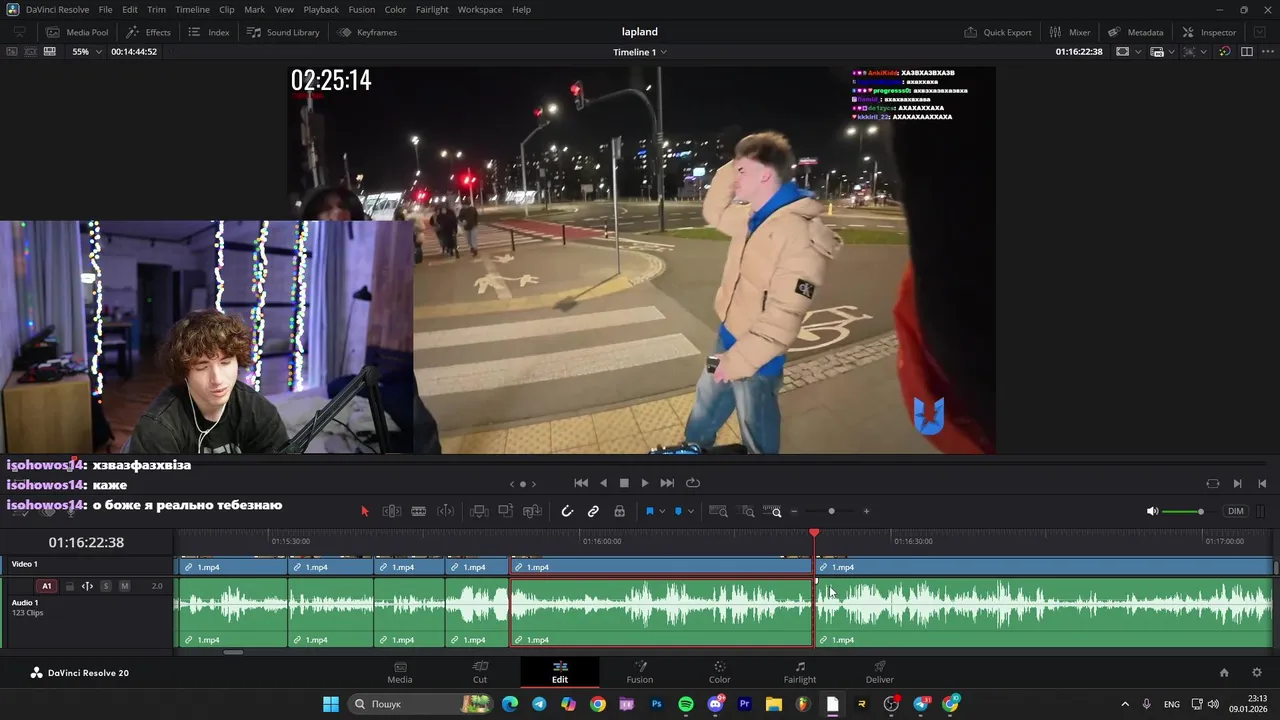
Task: Toggle timeline Snapping magnet icon
Action: 567,511
